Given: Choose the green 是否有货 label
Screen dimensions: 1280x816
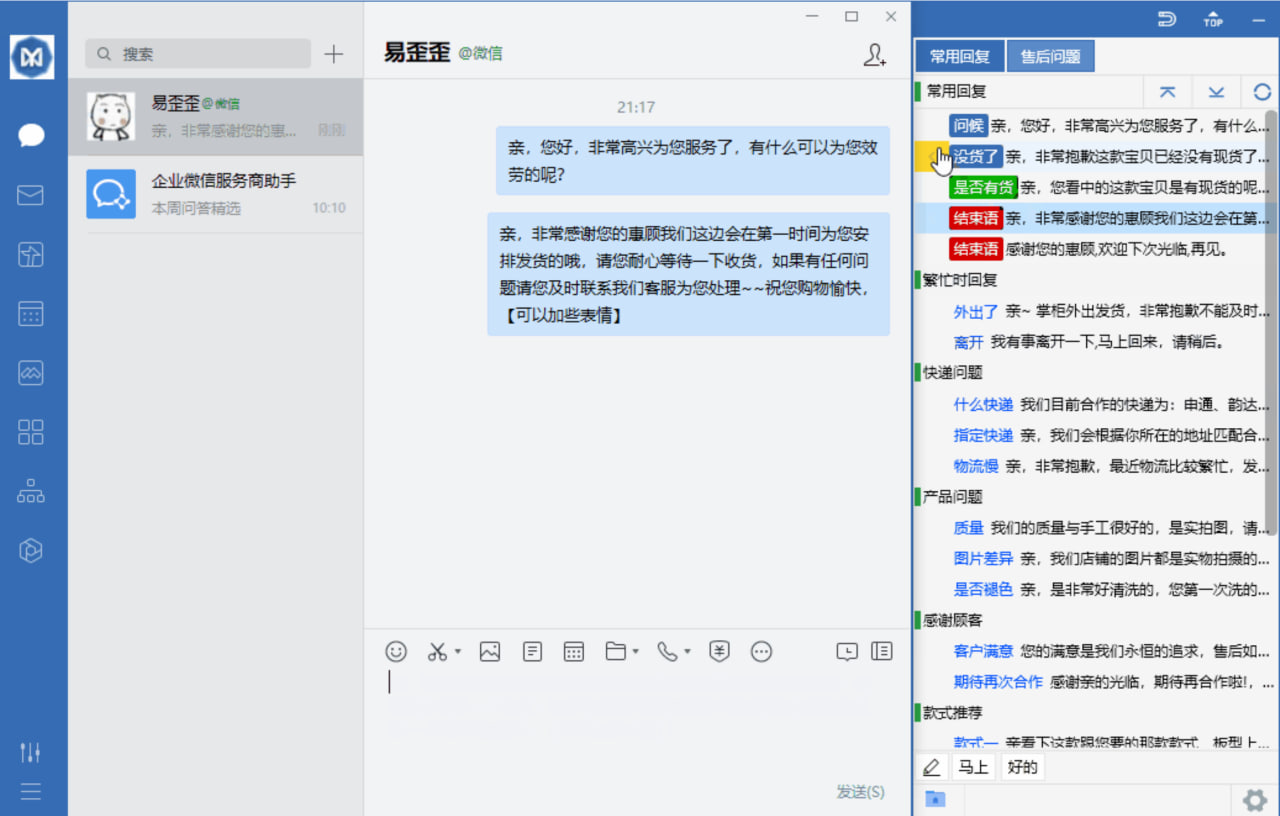Looking at the screenshot, I should [x=983, y=187].
